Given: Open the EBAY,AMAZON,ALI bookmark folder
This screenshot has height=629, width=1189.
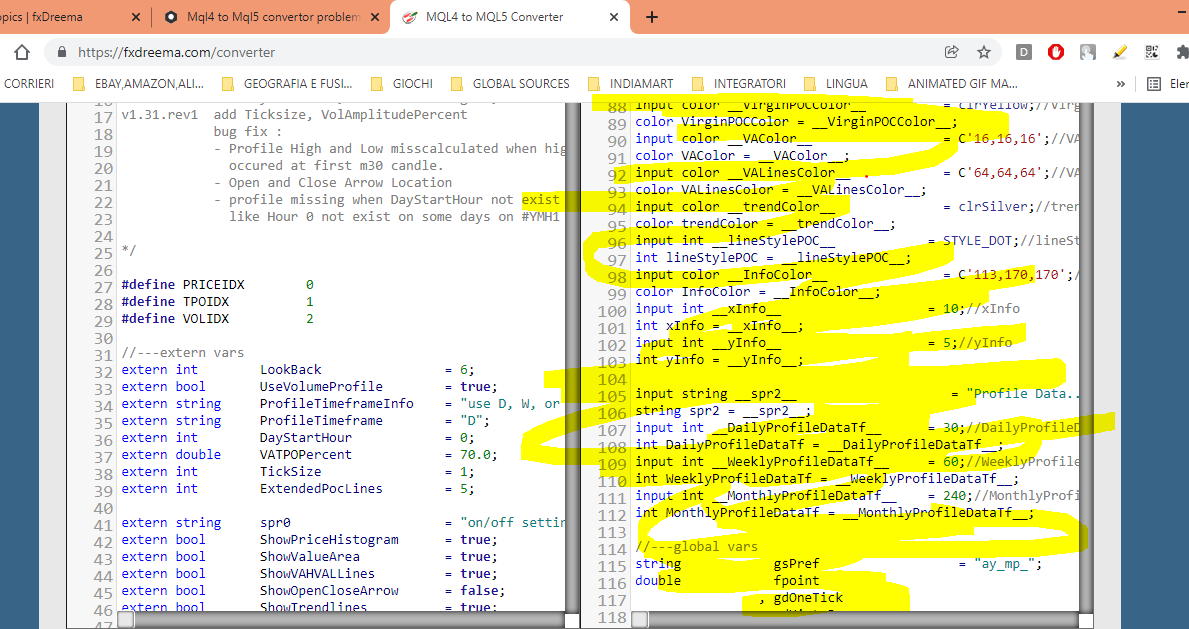Looking at the screenshot, I should pyautogui.click(x=138, y=84).
